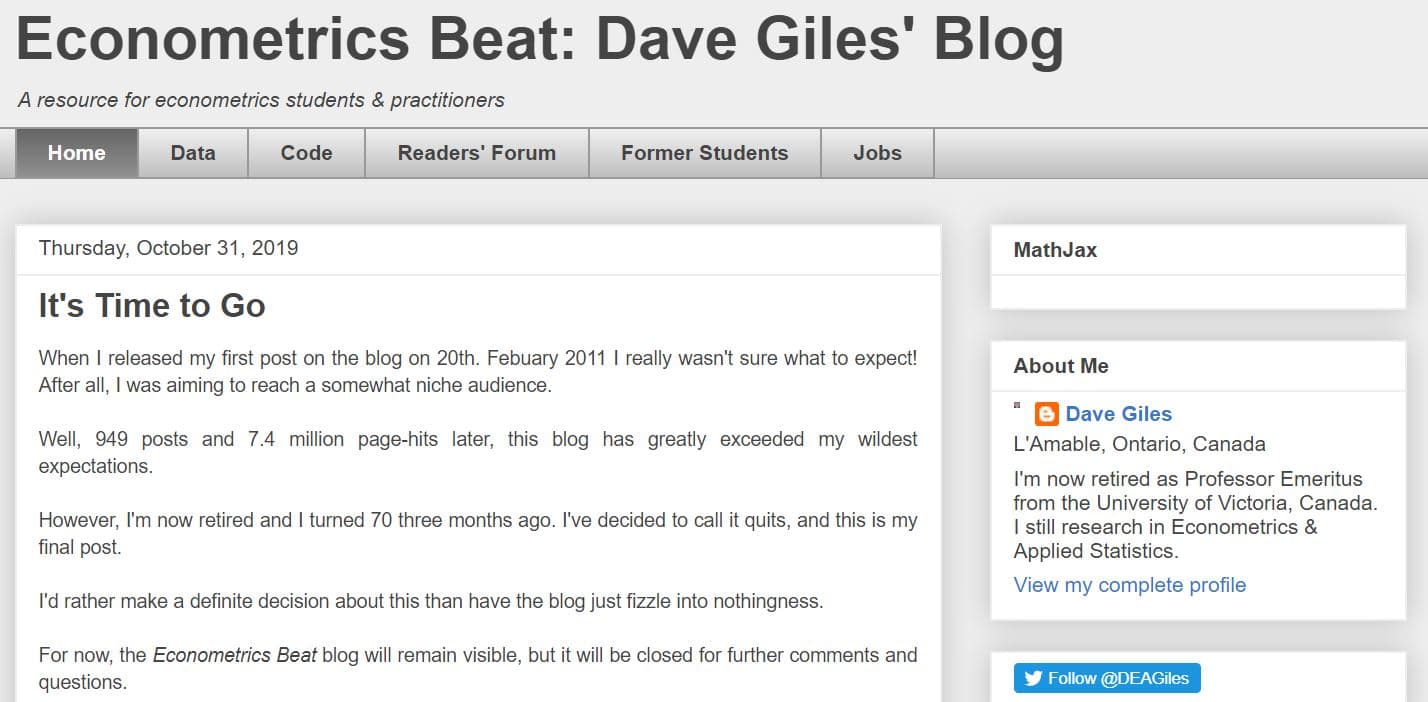Click the post date Thursday, October 31, 2019
The width and height of the screenshot is (1428, 702).
[167, 248]
